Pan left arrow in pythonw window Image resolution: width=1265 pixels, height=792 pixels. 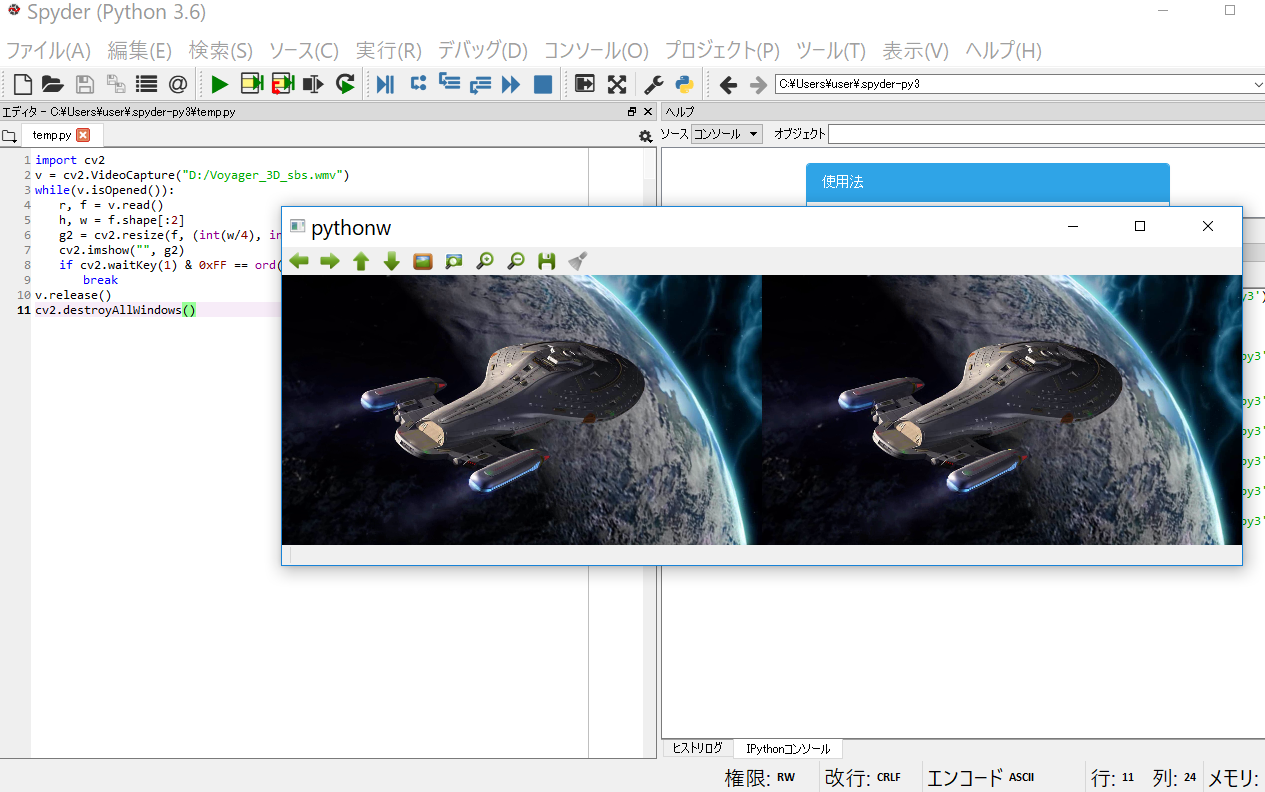click(299, 261)
